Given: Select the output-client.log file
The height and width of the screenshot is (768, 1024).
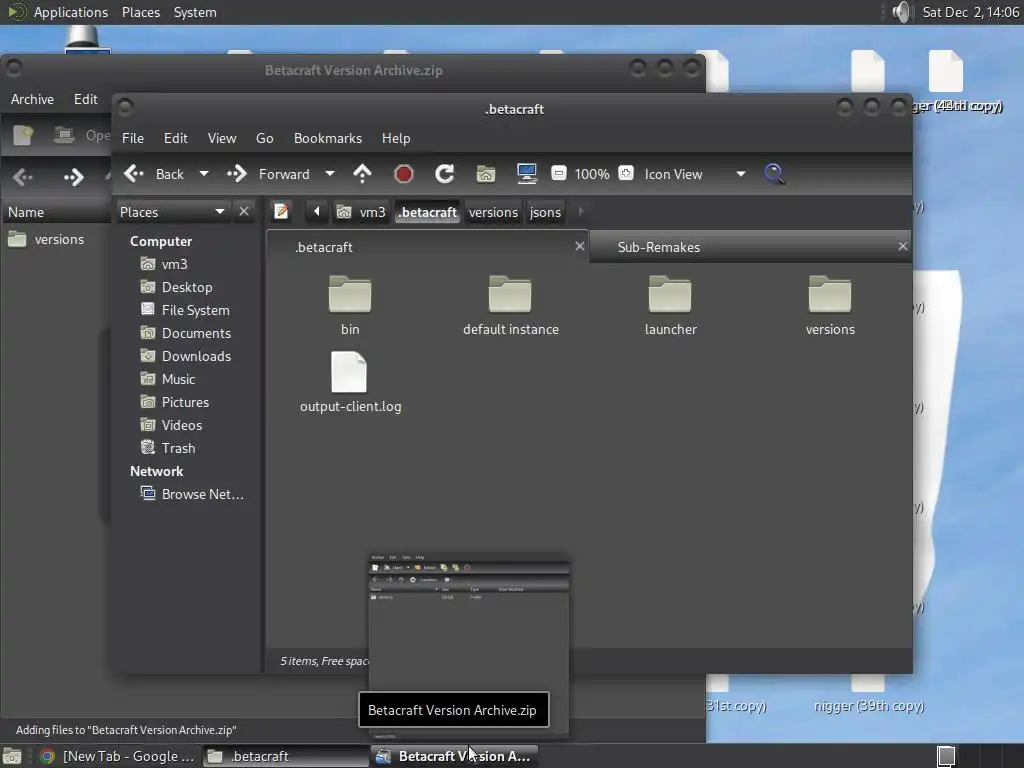Looking at the screenshot, I should coord(351,383).
